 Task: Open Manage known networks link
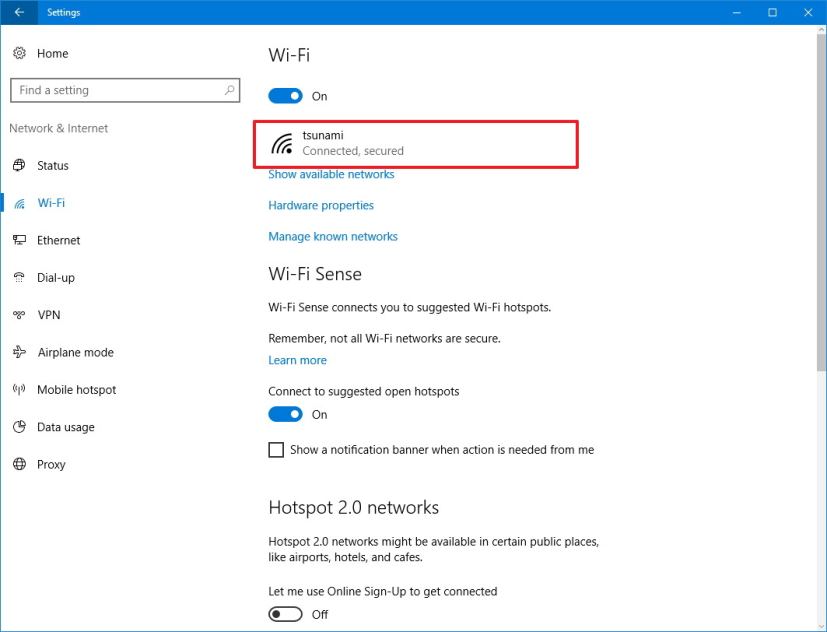point(333,236)
